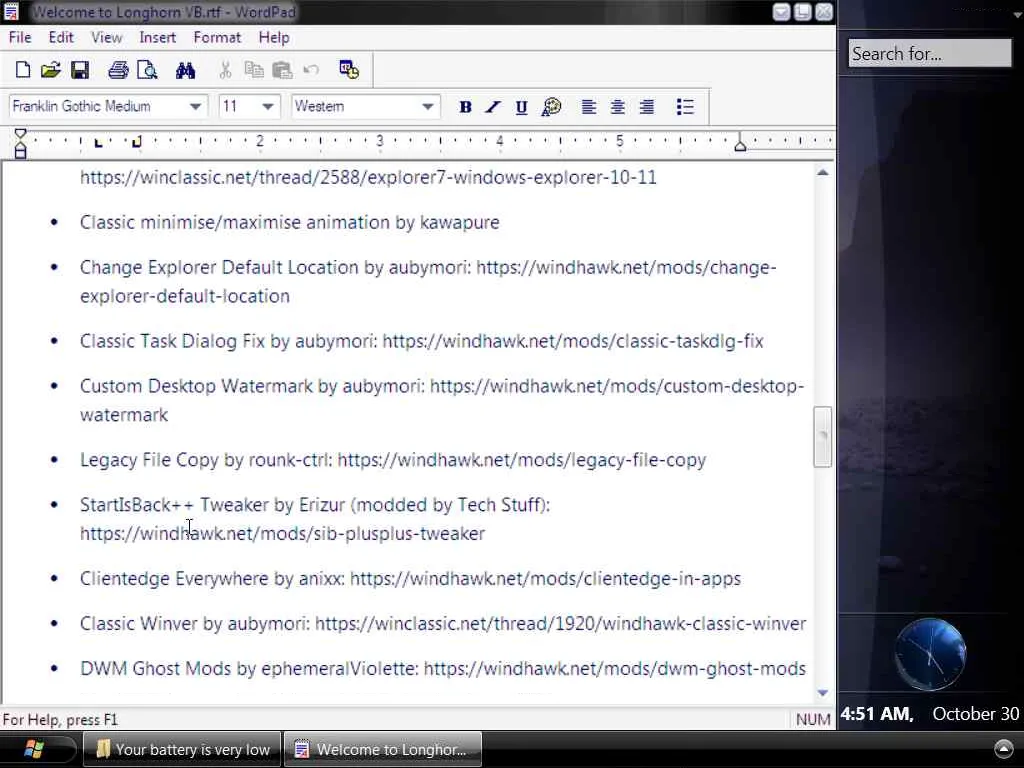Screen dimensions: 1024x768
Task: Open the Edit menu
Action: coord(61,37)
